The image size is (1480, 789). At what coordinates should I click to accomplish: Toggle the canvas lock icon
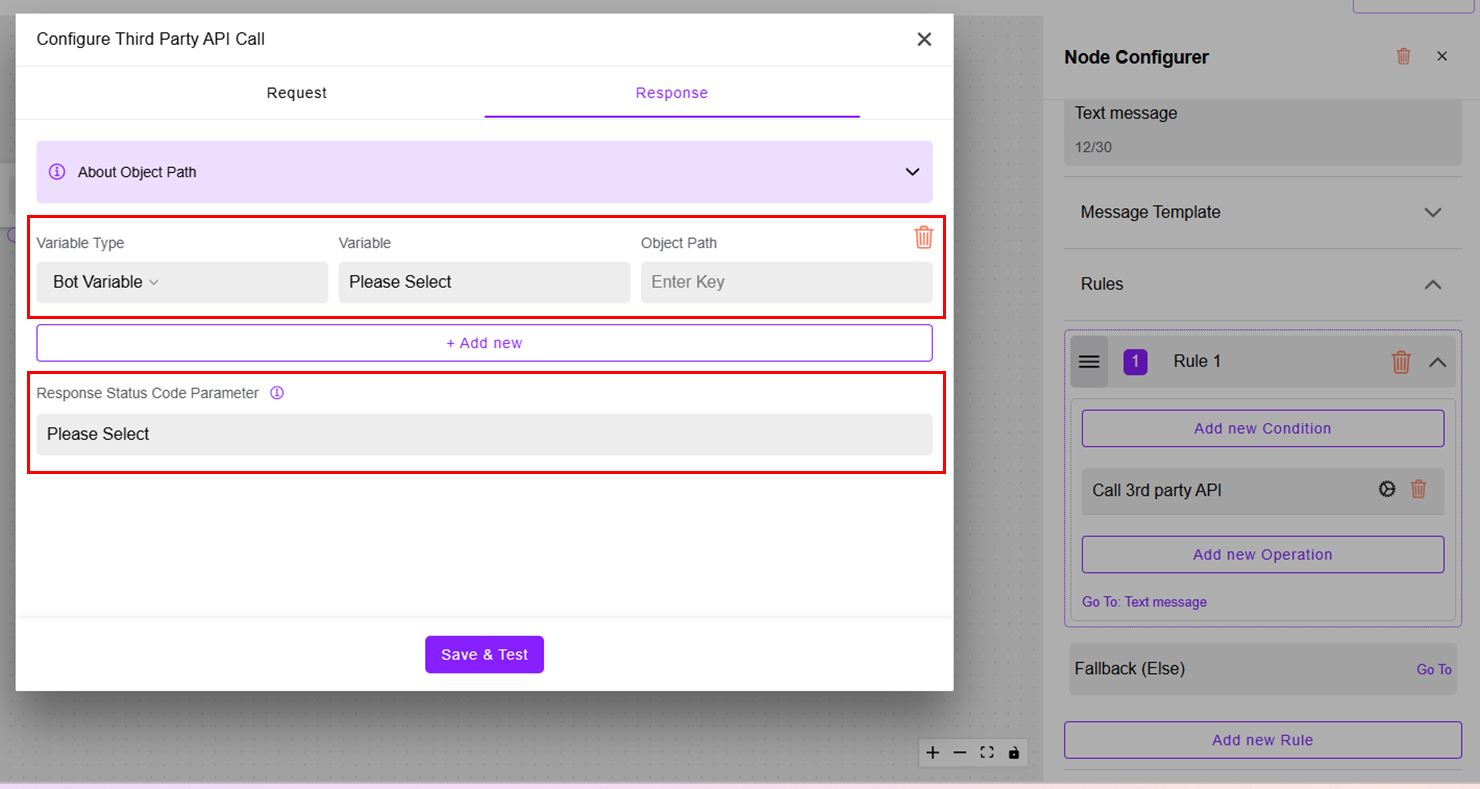1014,752
